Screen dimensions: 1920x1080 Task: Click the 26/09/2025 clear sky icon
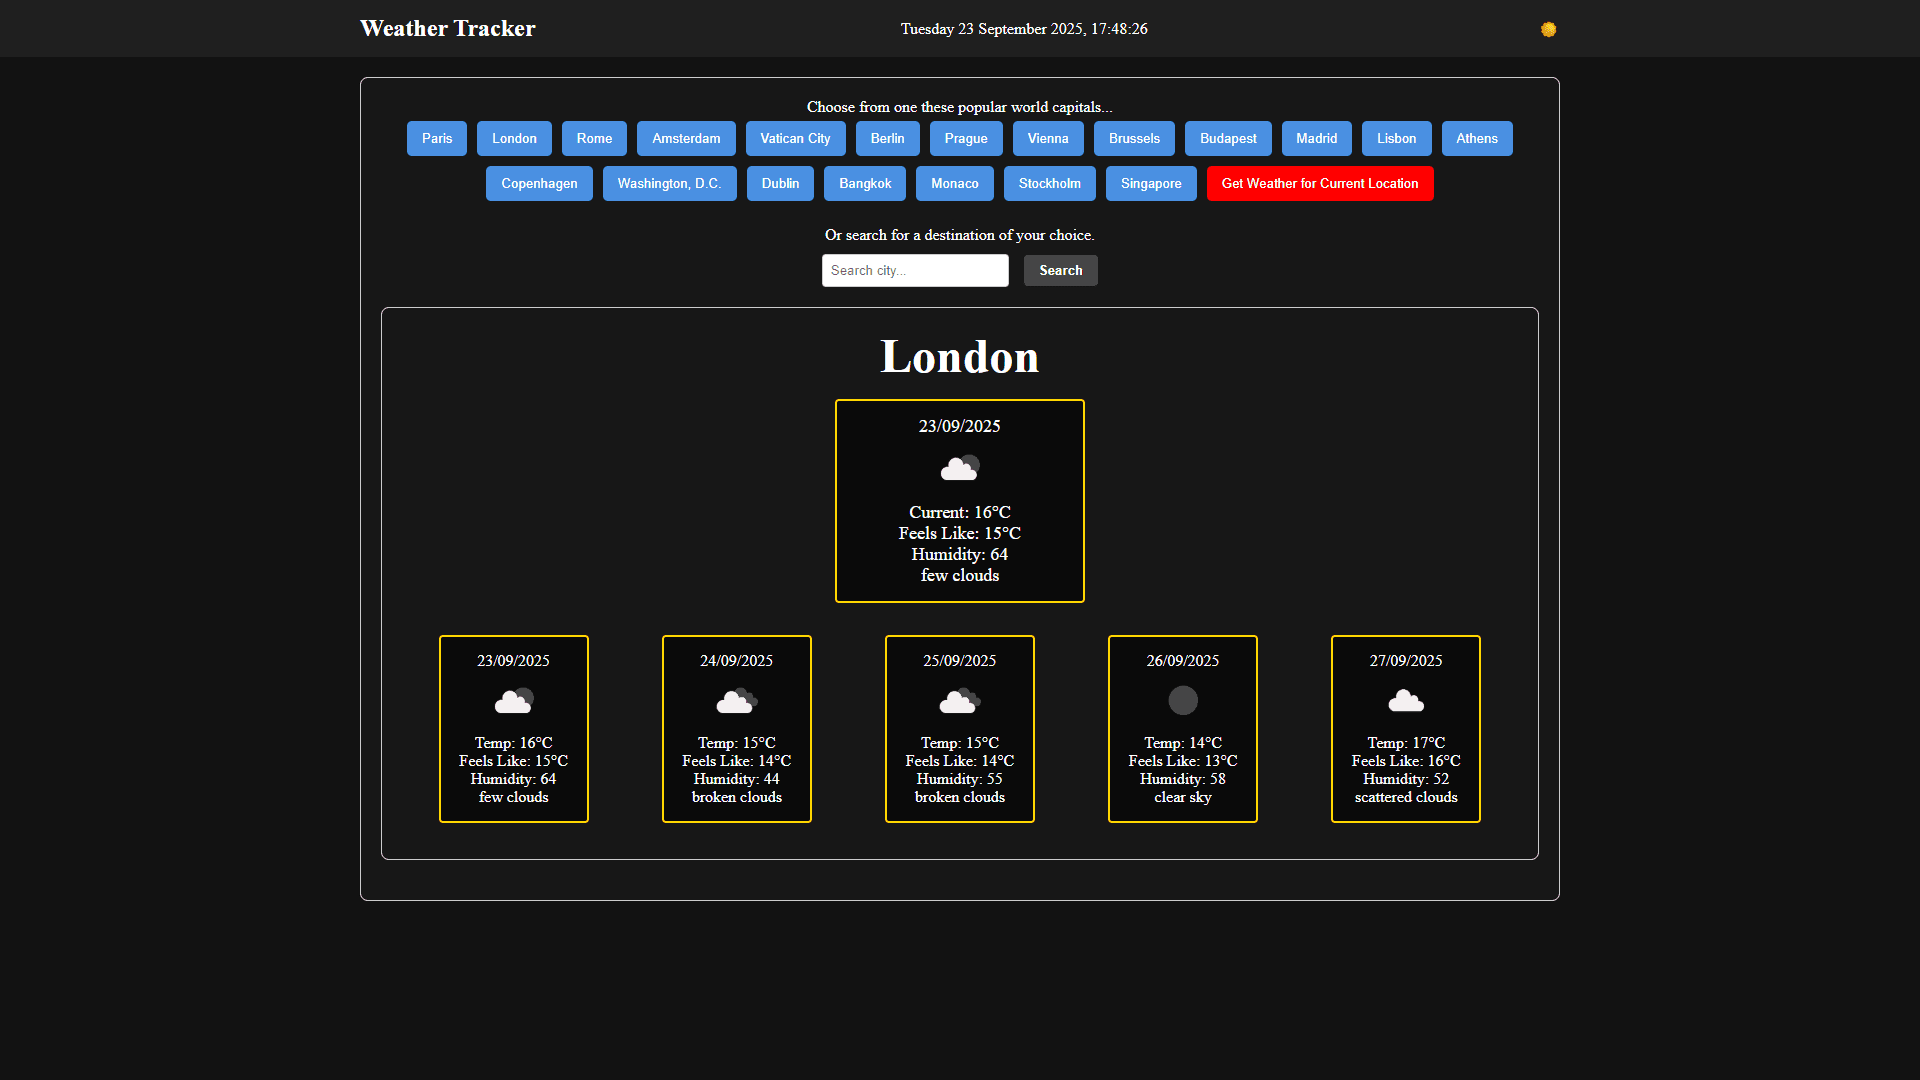pos(1183,701)
